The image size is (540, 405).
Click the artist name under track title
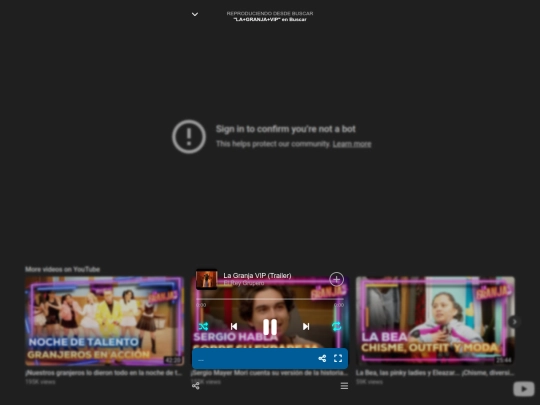tap(244, 283)
